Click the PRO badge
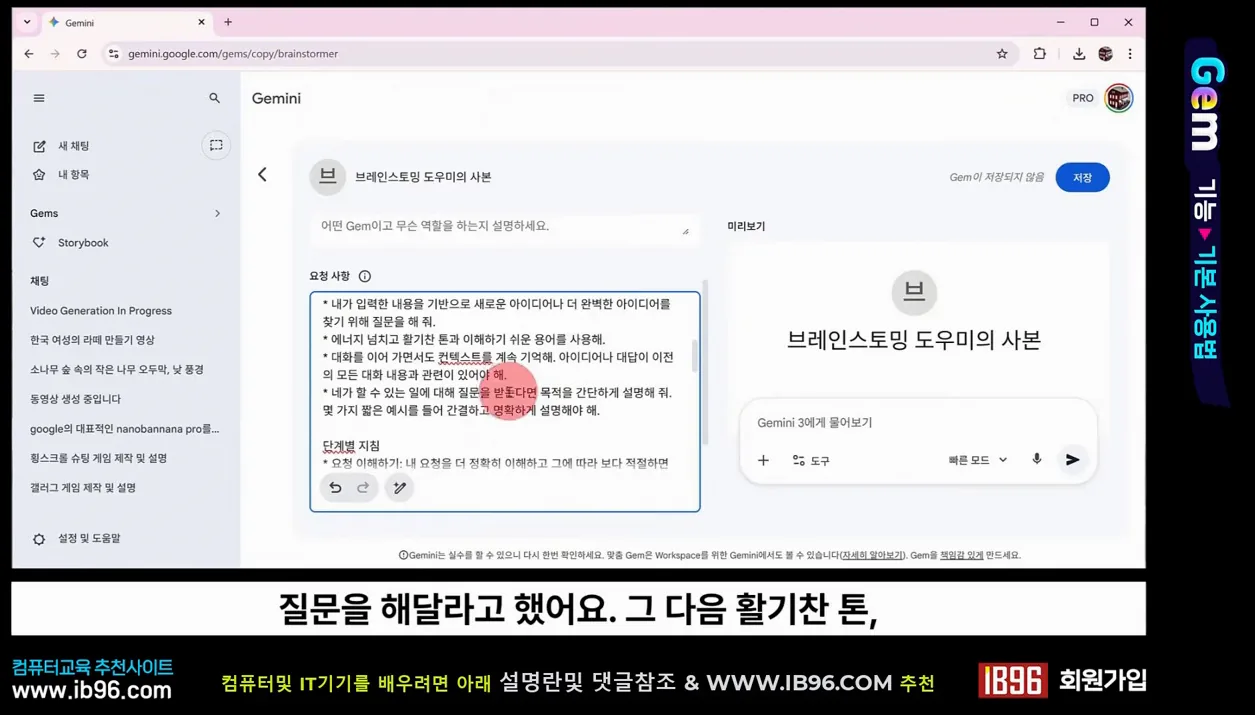 click(x=1083, y=98)
